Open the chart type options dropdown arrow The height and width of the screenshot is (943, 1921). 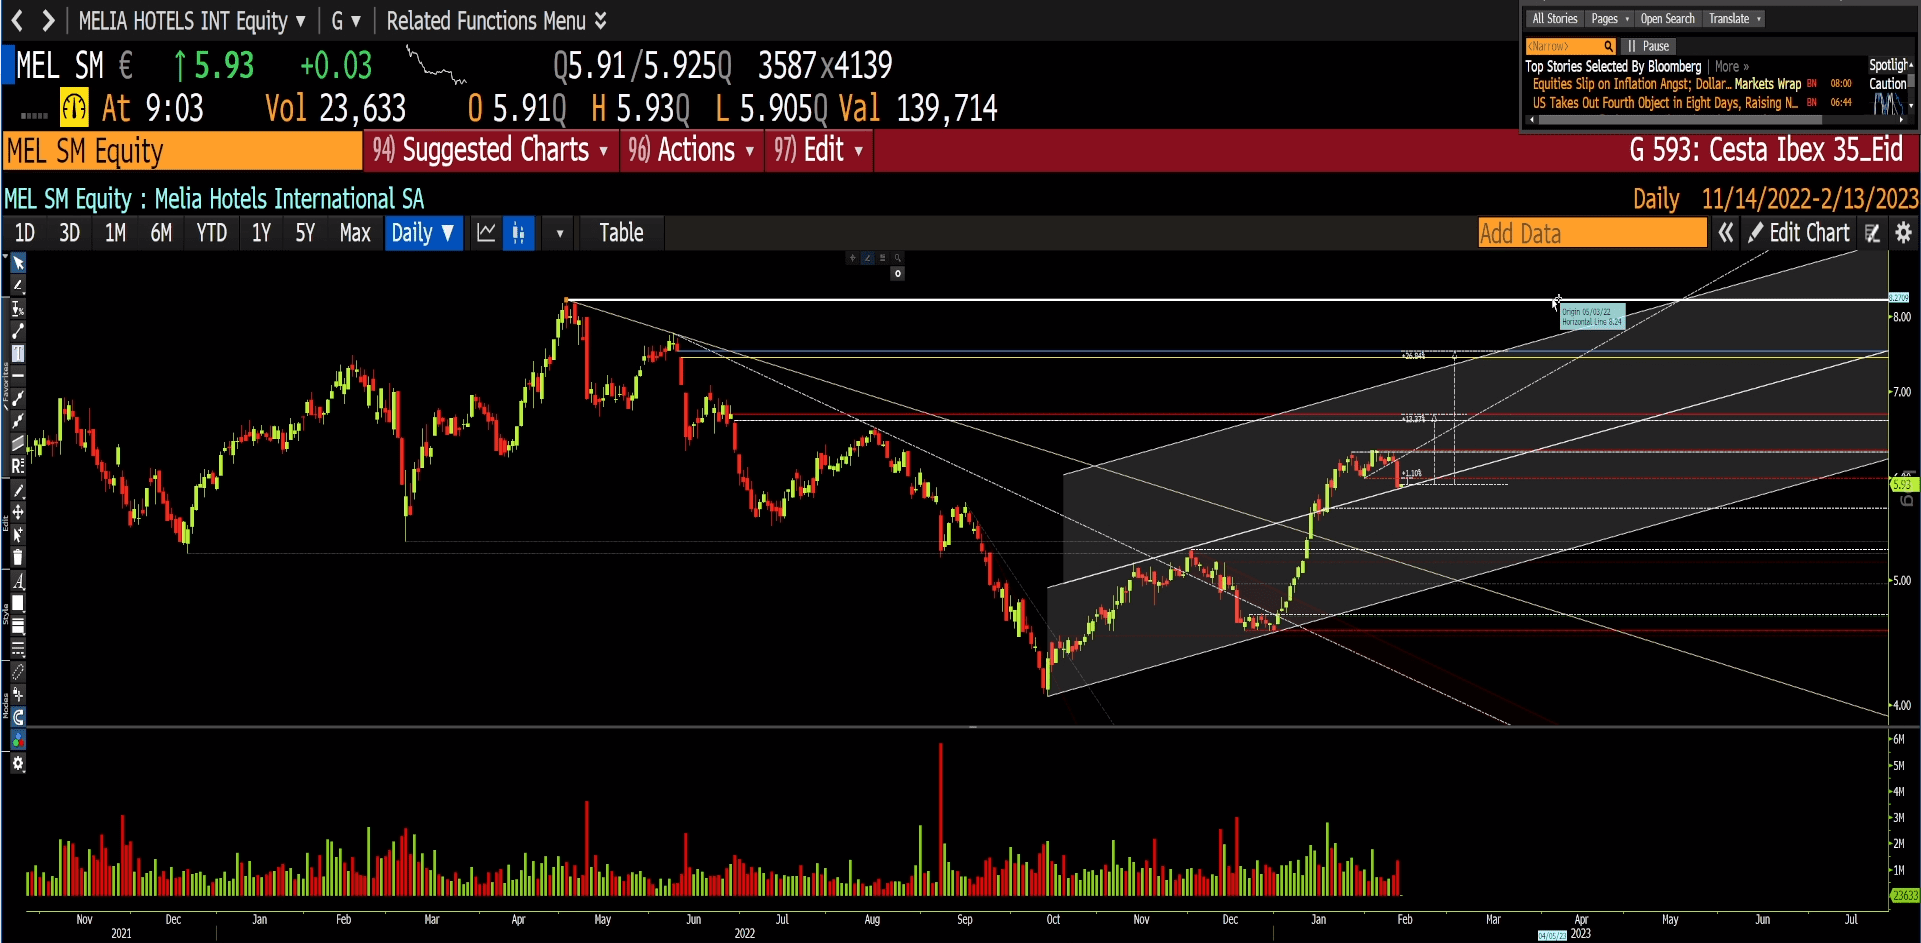click(559, 234)
